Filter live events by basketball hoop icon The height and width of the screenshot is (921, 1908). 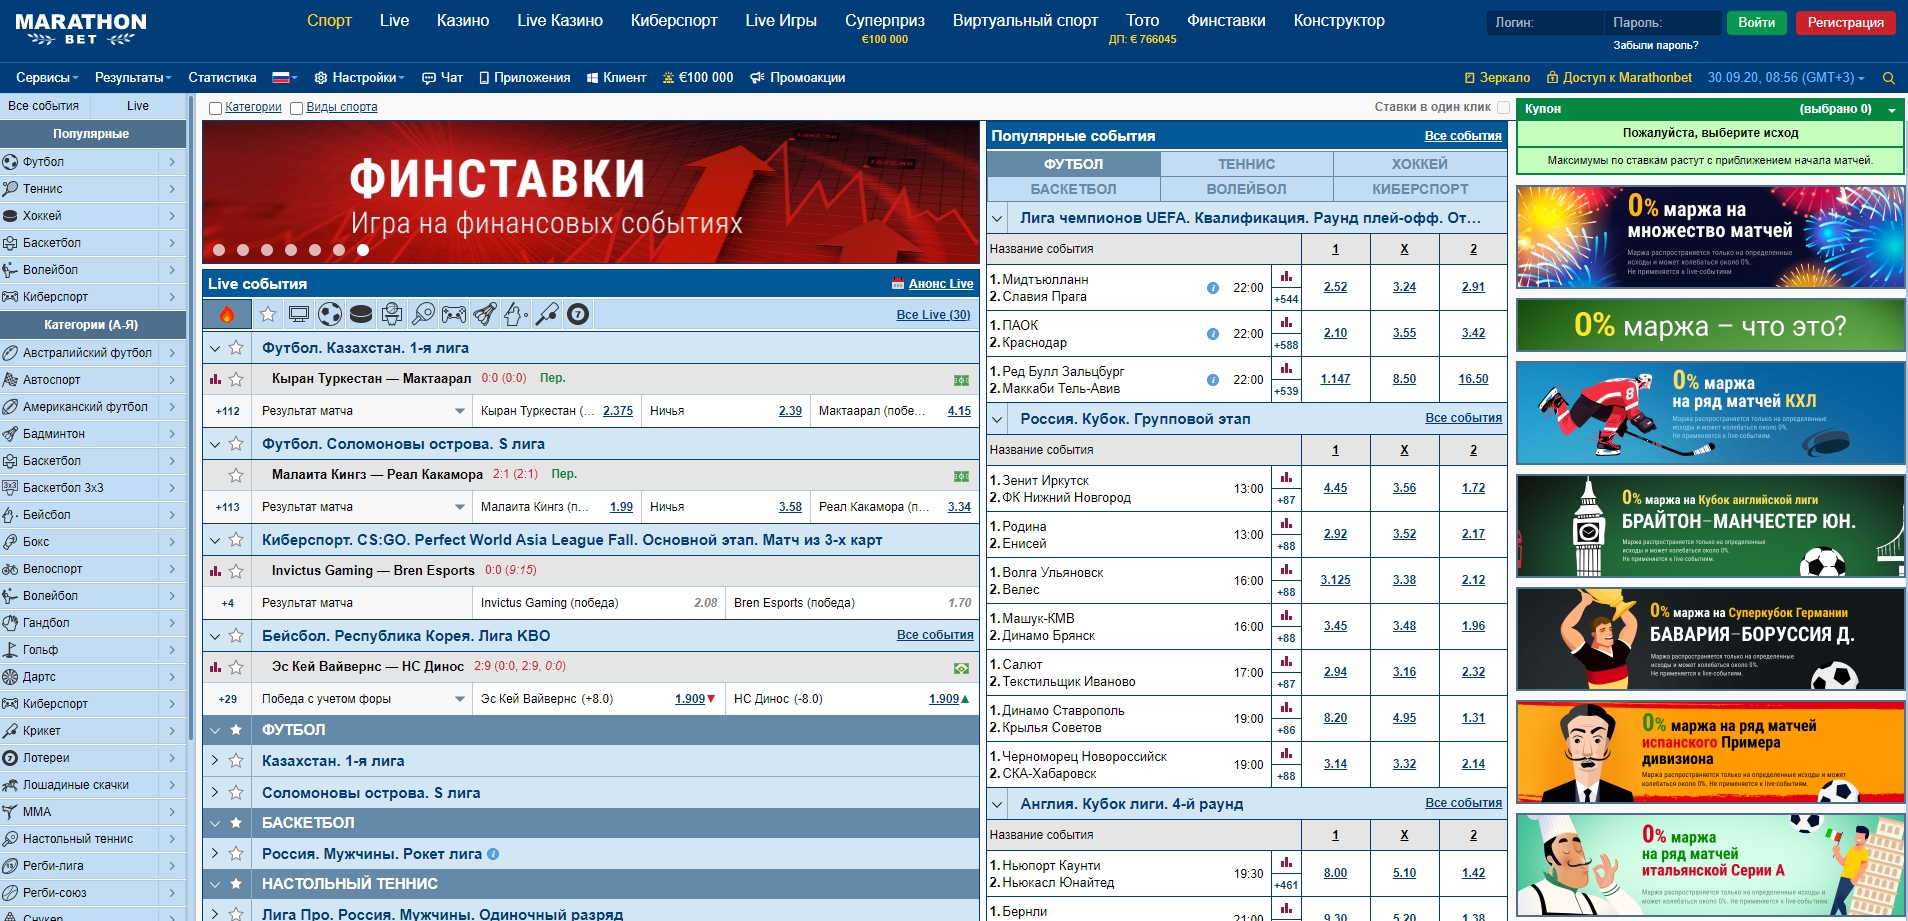[392, 314]
